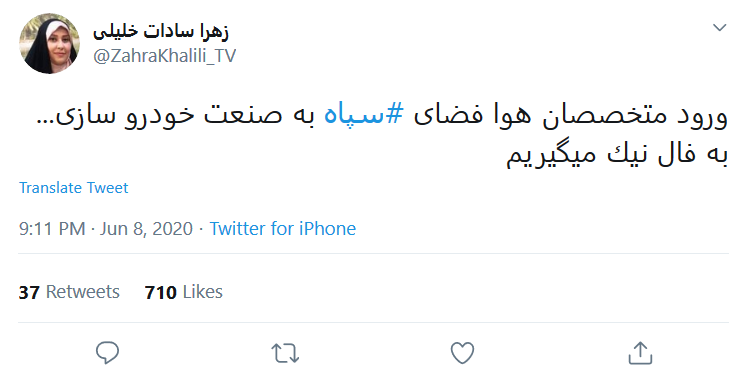Share the tweet via the upload arrow icon
This screenshot has height=383, width=748.
click(x=640, y=353)
